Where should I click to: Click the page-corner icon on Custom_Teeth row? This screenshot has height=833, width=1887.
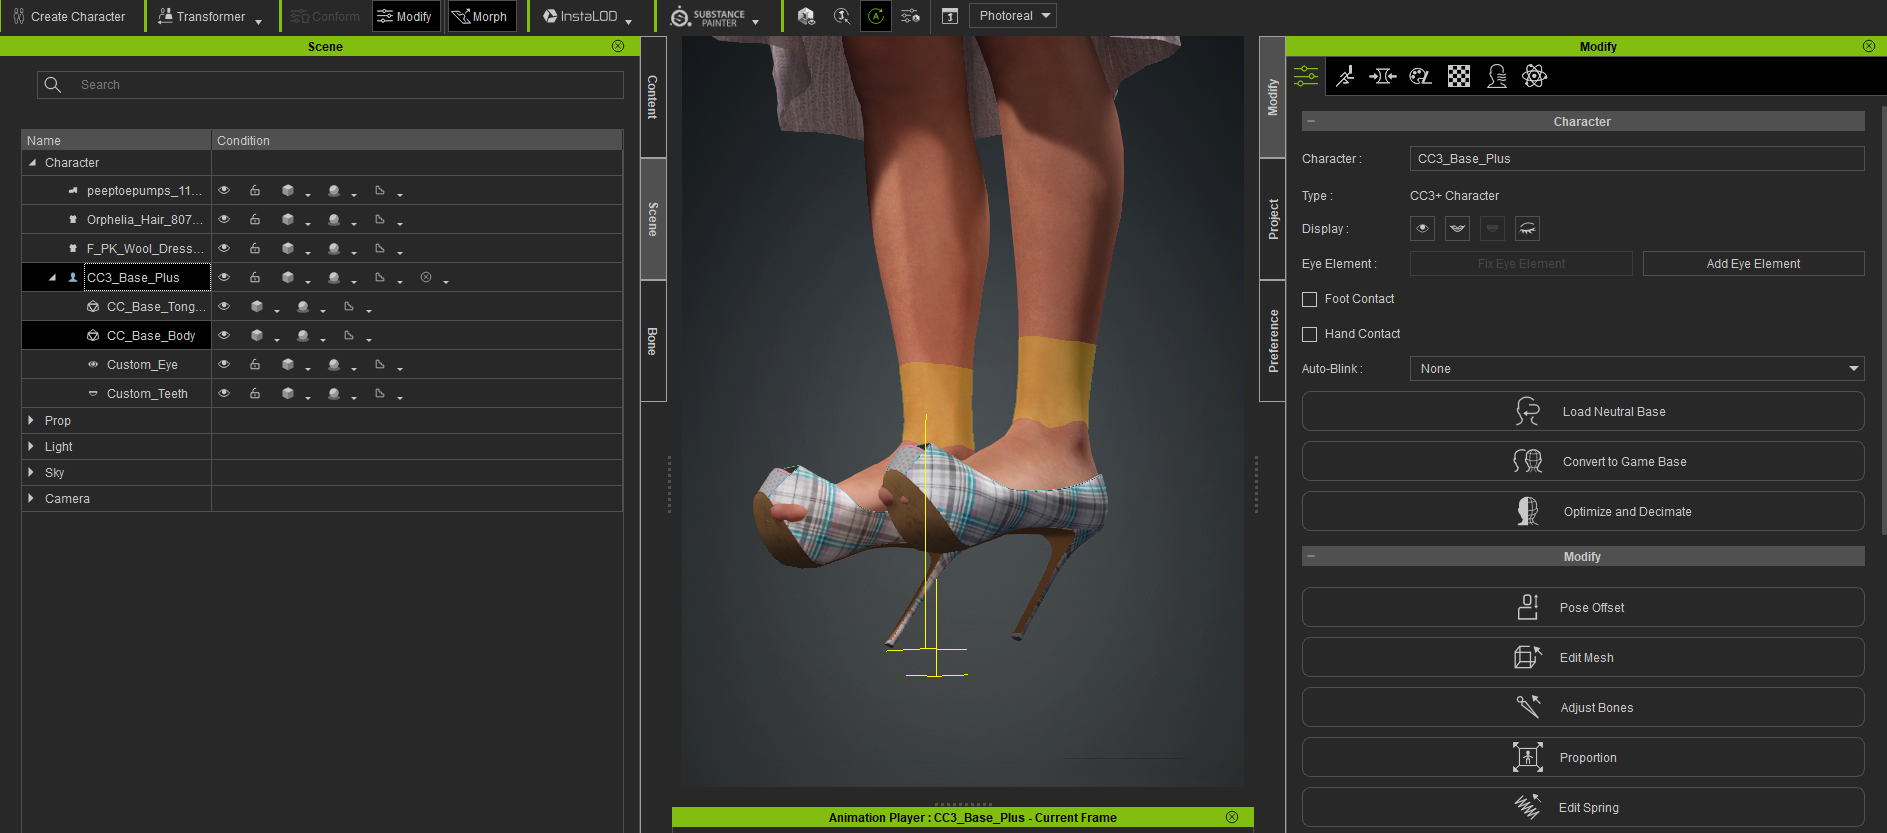(380, 393)
